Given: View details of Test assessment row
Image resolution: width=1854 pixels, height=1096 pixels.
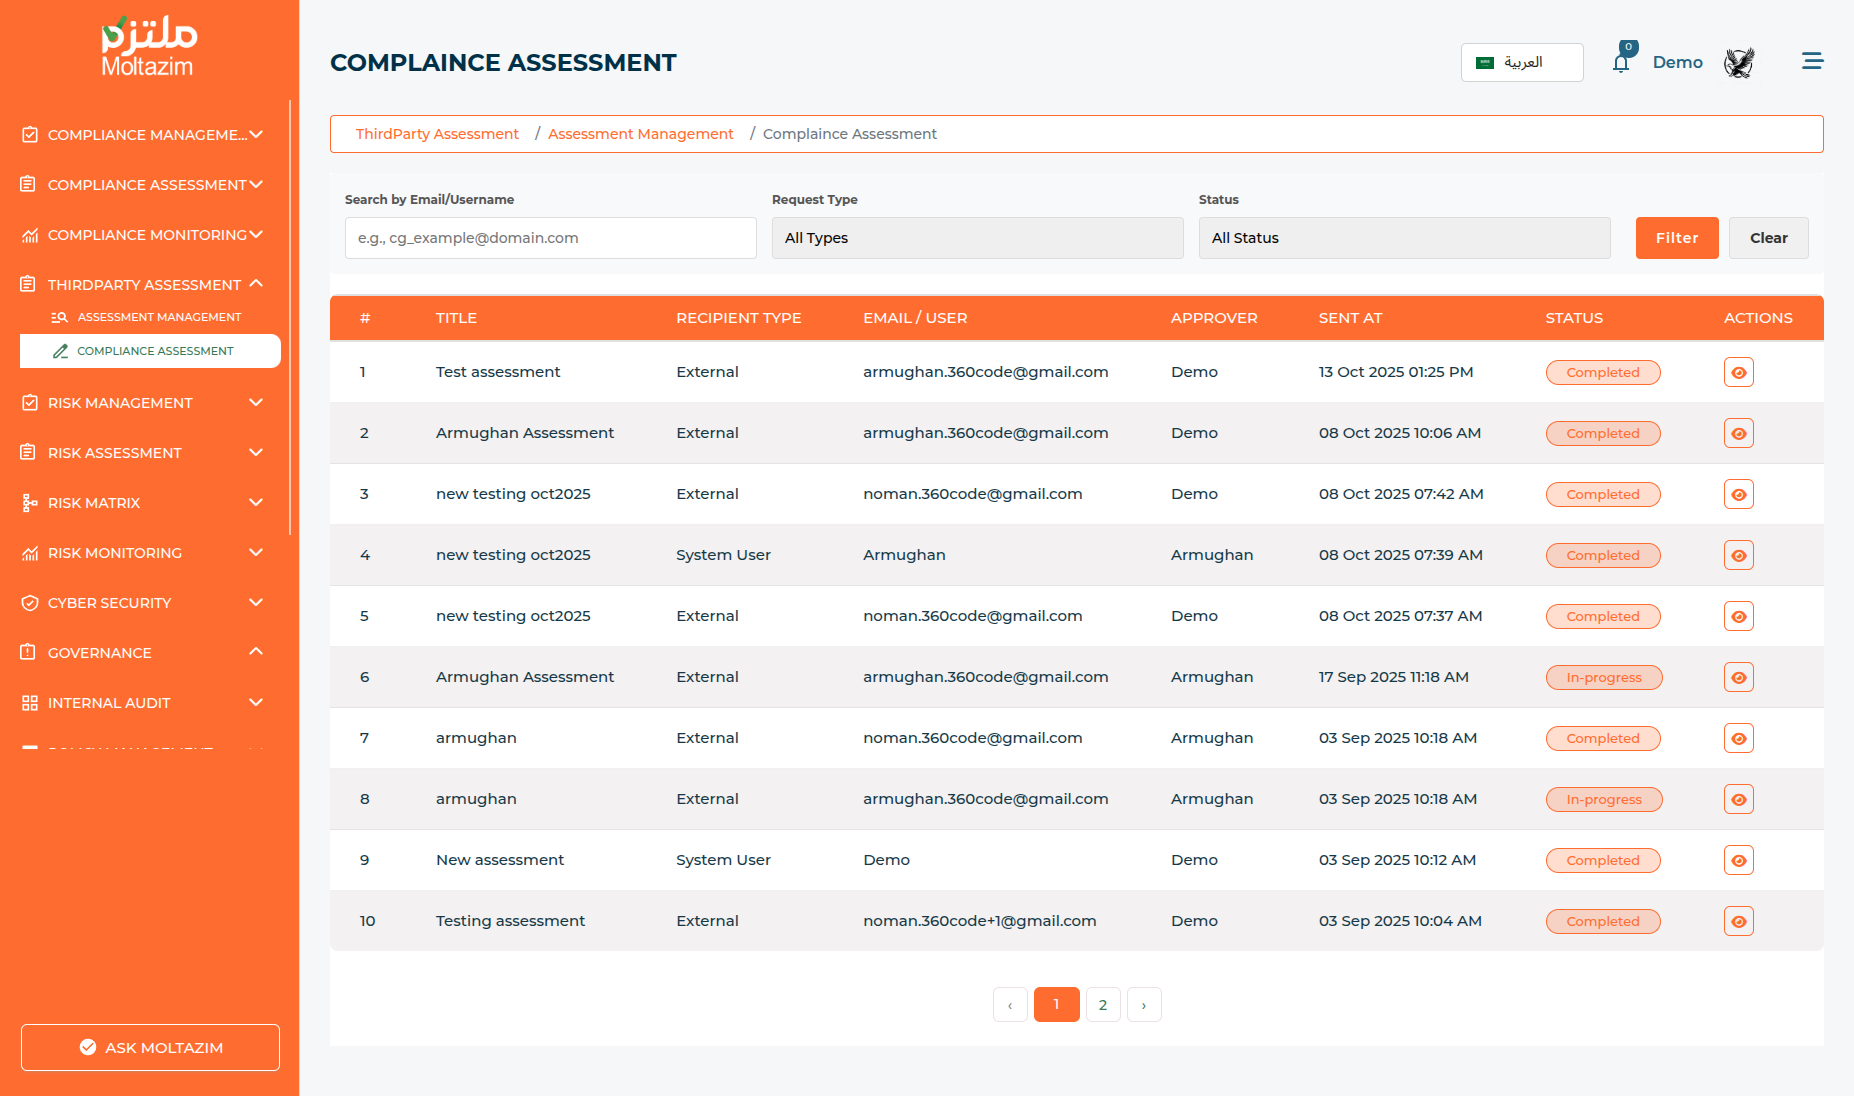Looking at the screenshot, I should click(x=1738, y=373).
